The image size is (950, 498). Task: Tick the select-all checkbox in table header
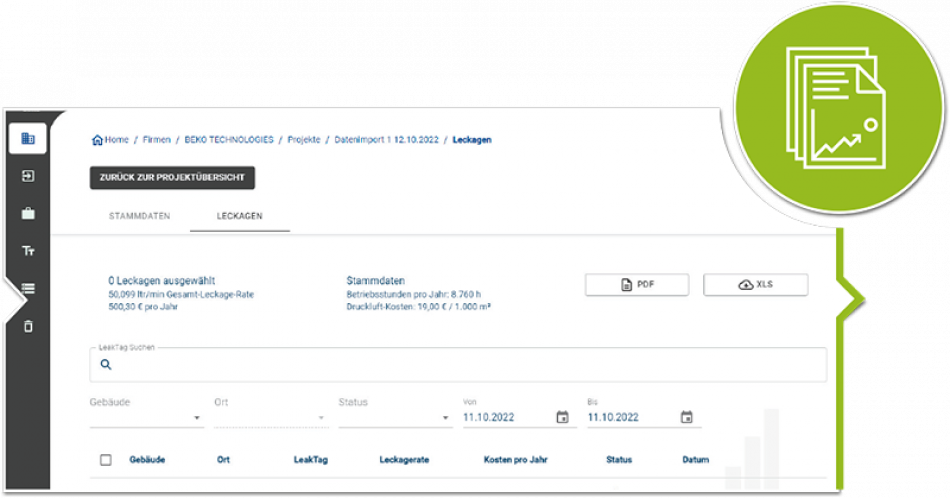tap(105, 460)
